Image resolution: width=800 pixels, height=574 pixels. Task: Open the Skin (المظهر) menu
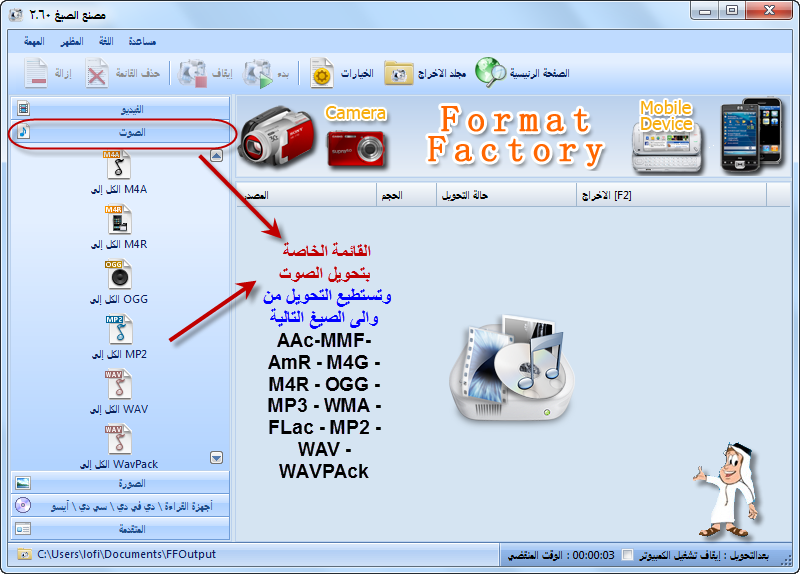click(72, 41)
